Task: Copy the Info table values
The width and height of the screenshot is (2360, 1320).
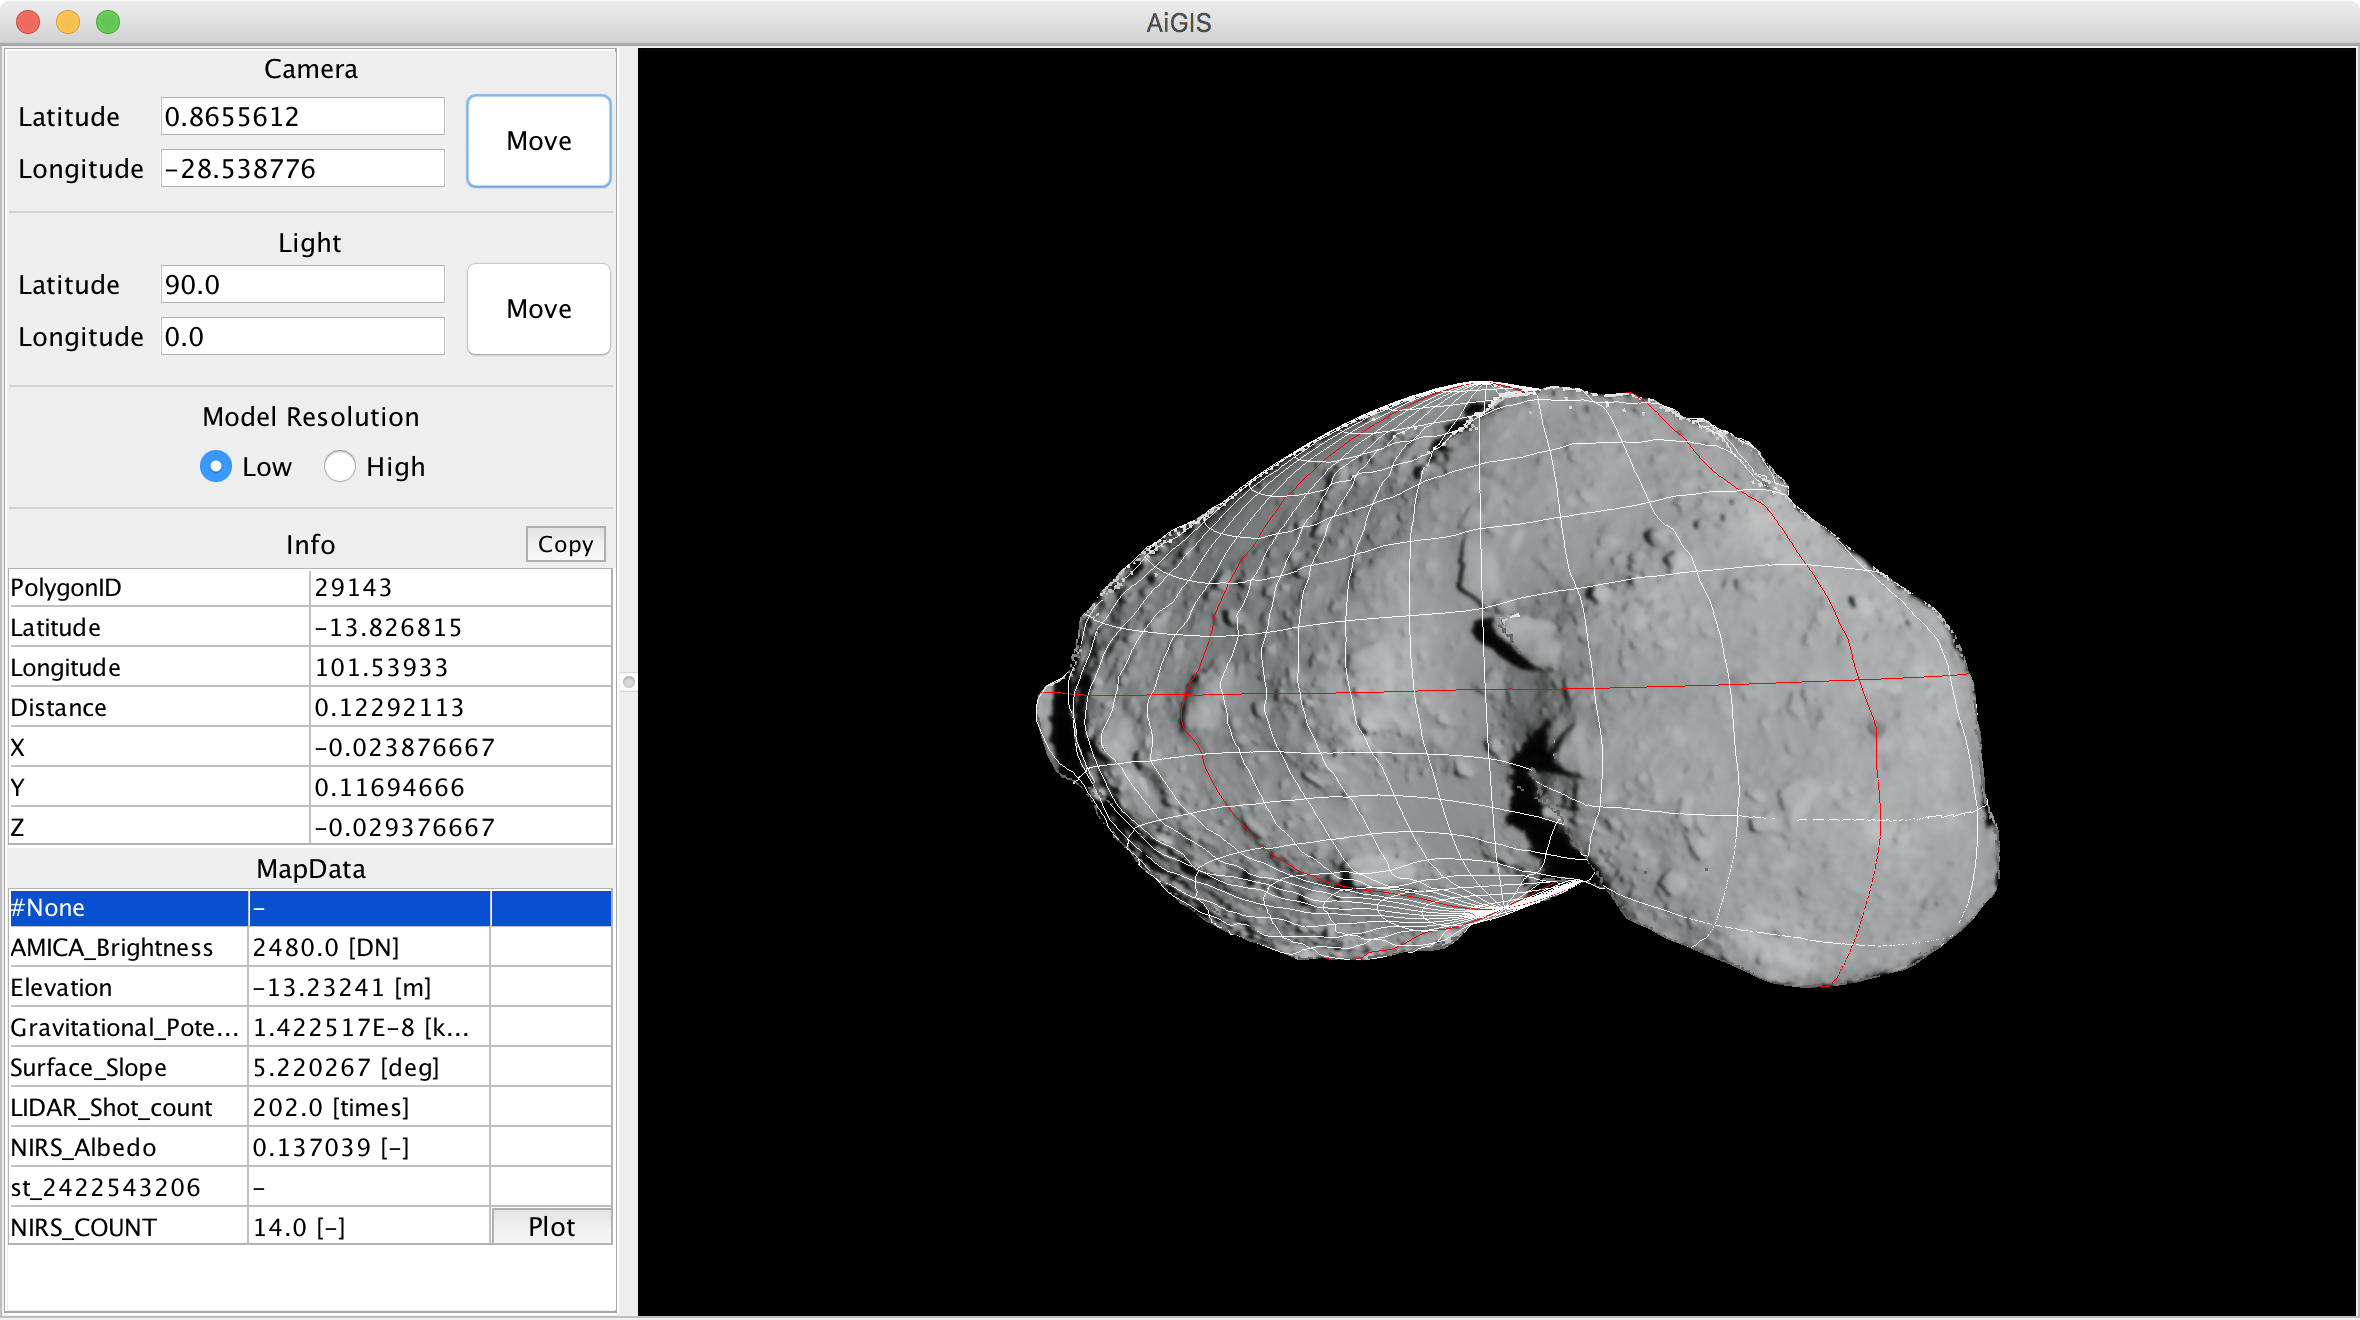Action: pyautogui.click(x=565, y=544)
